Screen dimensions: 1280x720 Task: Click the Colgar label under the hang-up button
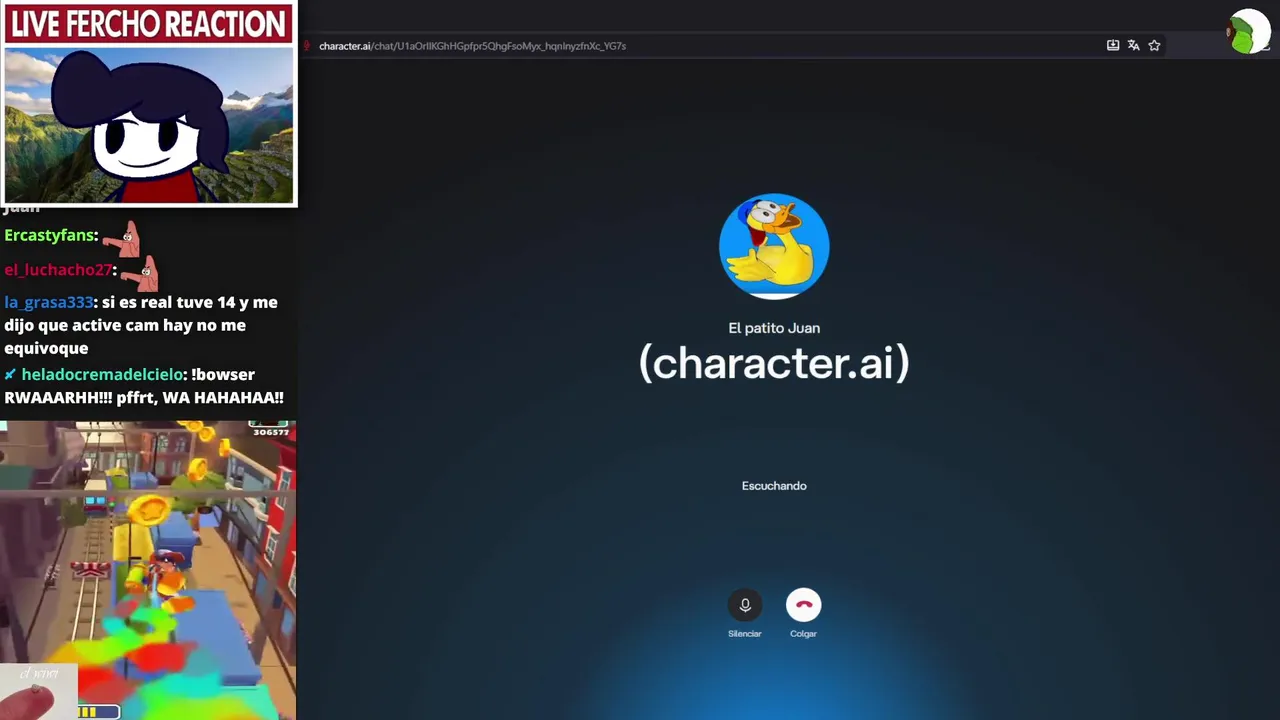click(803, 634)
